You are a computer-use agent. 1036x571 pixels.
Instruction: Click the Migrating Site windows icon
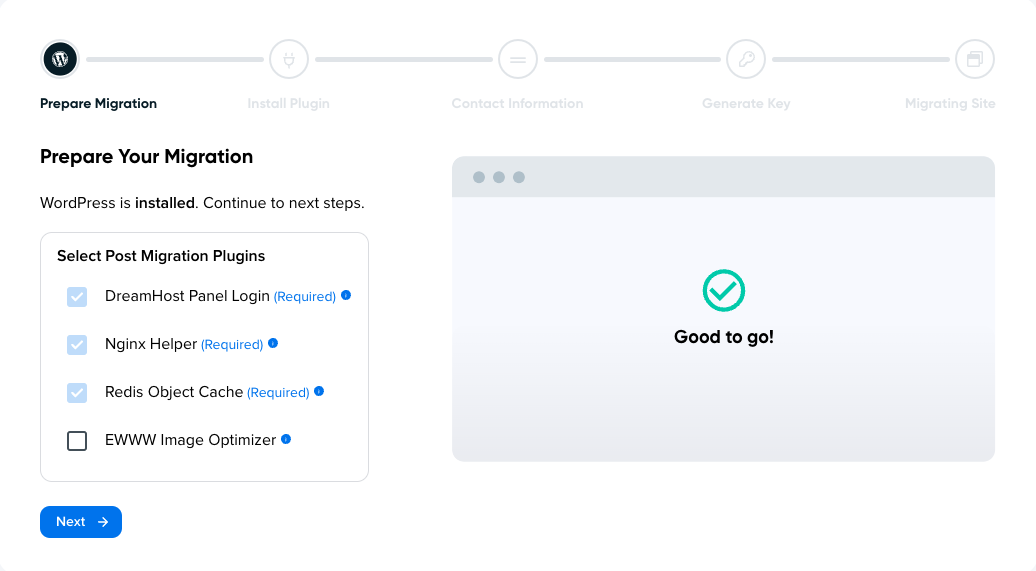975,59
